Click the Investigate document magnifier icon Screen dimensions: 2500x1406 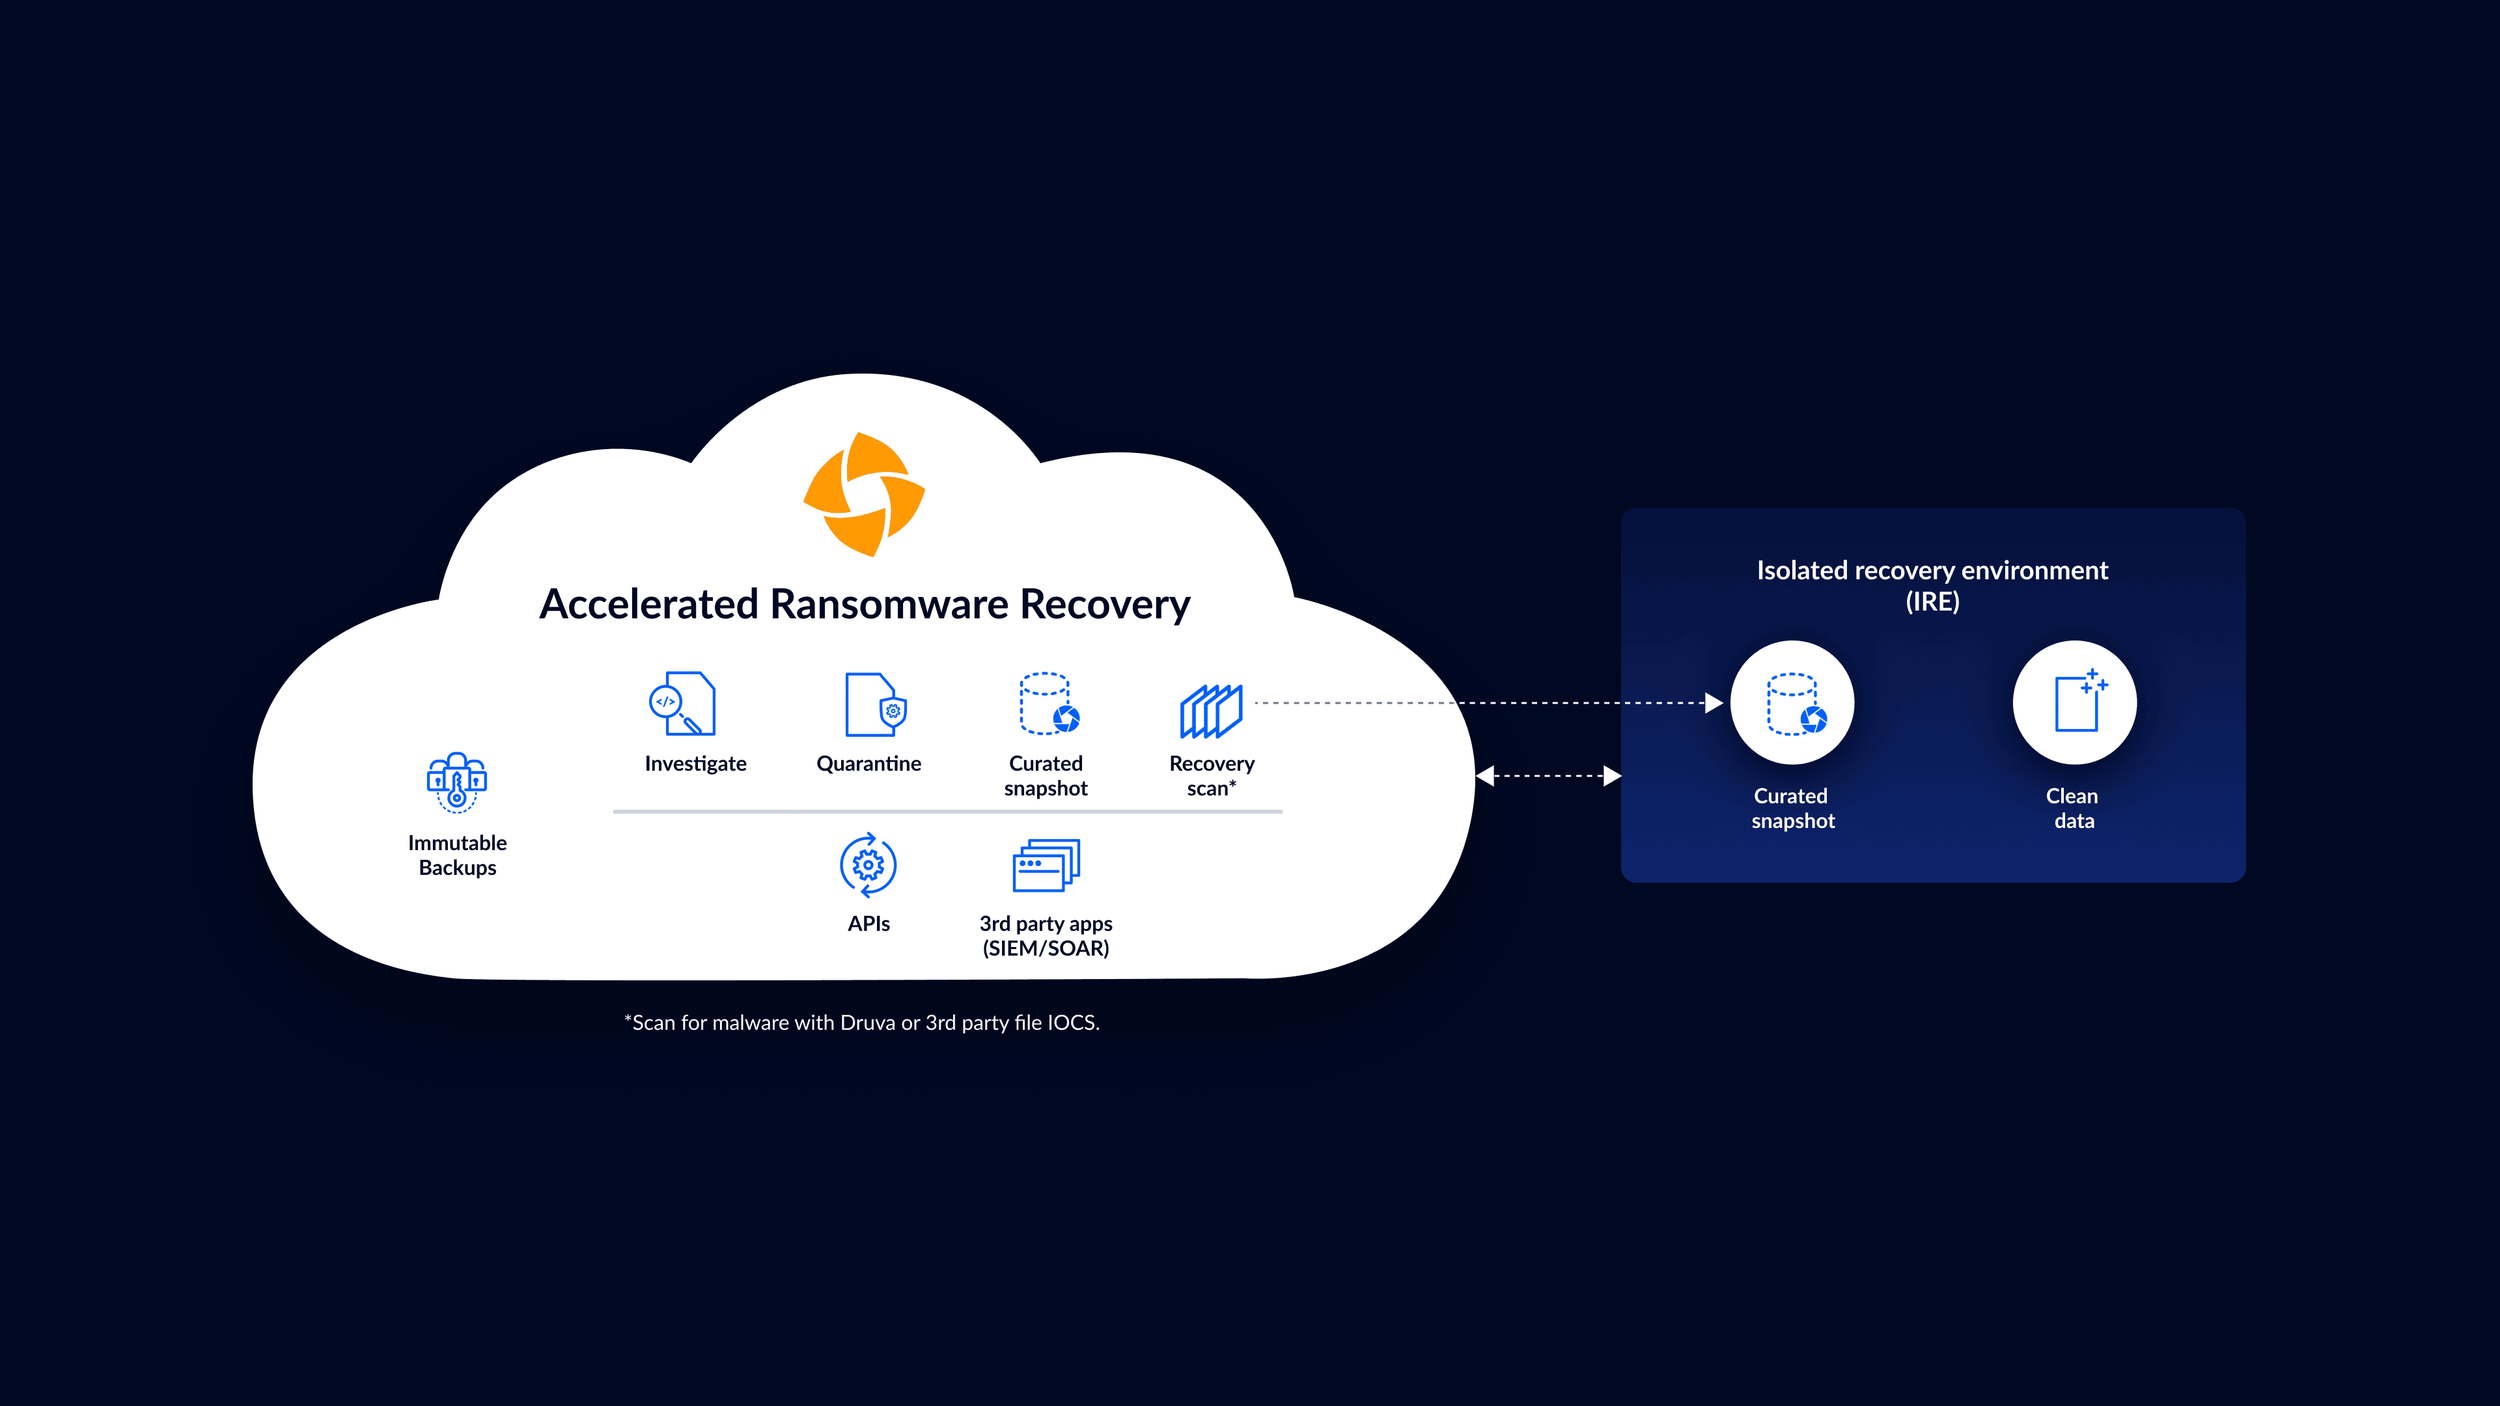(x=682, y=704)
